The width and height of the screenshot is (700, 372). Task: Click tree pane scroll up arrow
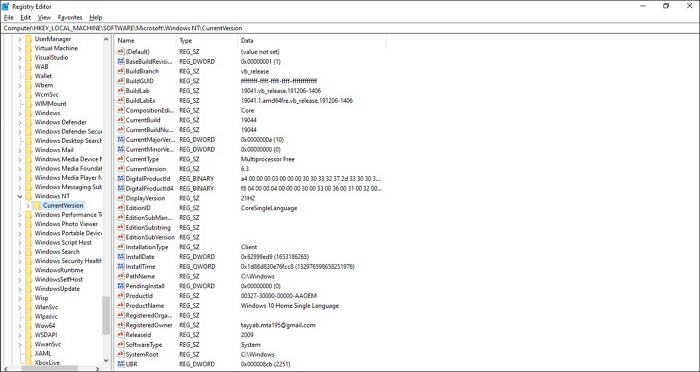[x=106, y=39]
